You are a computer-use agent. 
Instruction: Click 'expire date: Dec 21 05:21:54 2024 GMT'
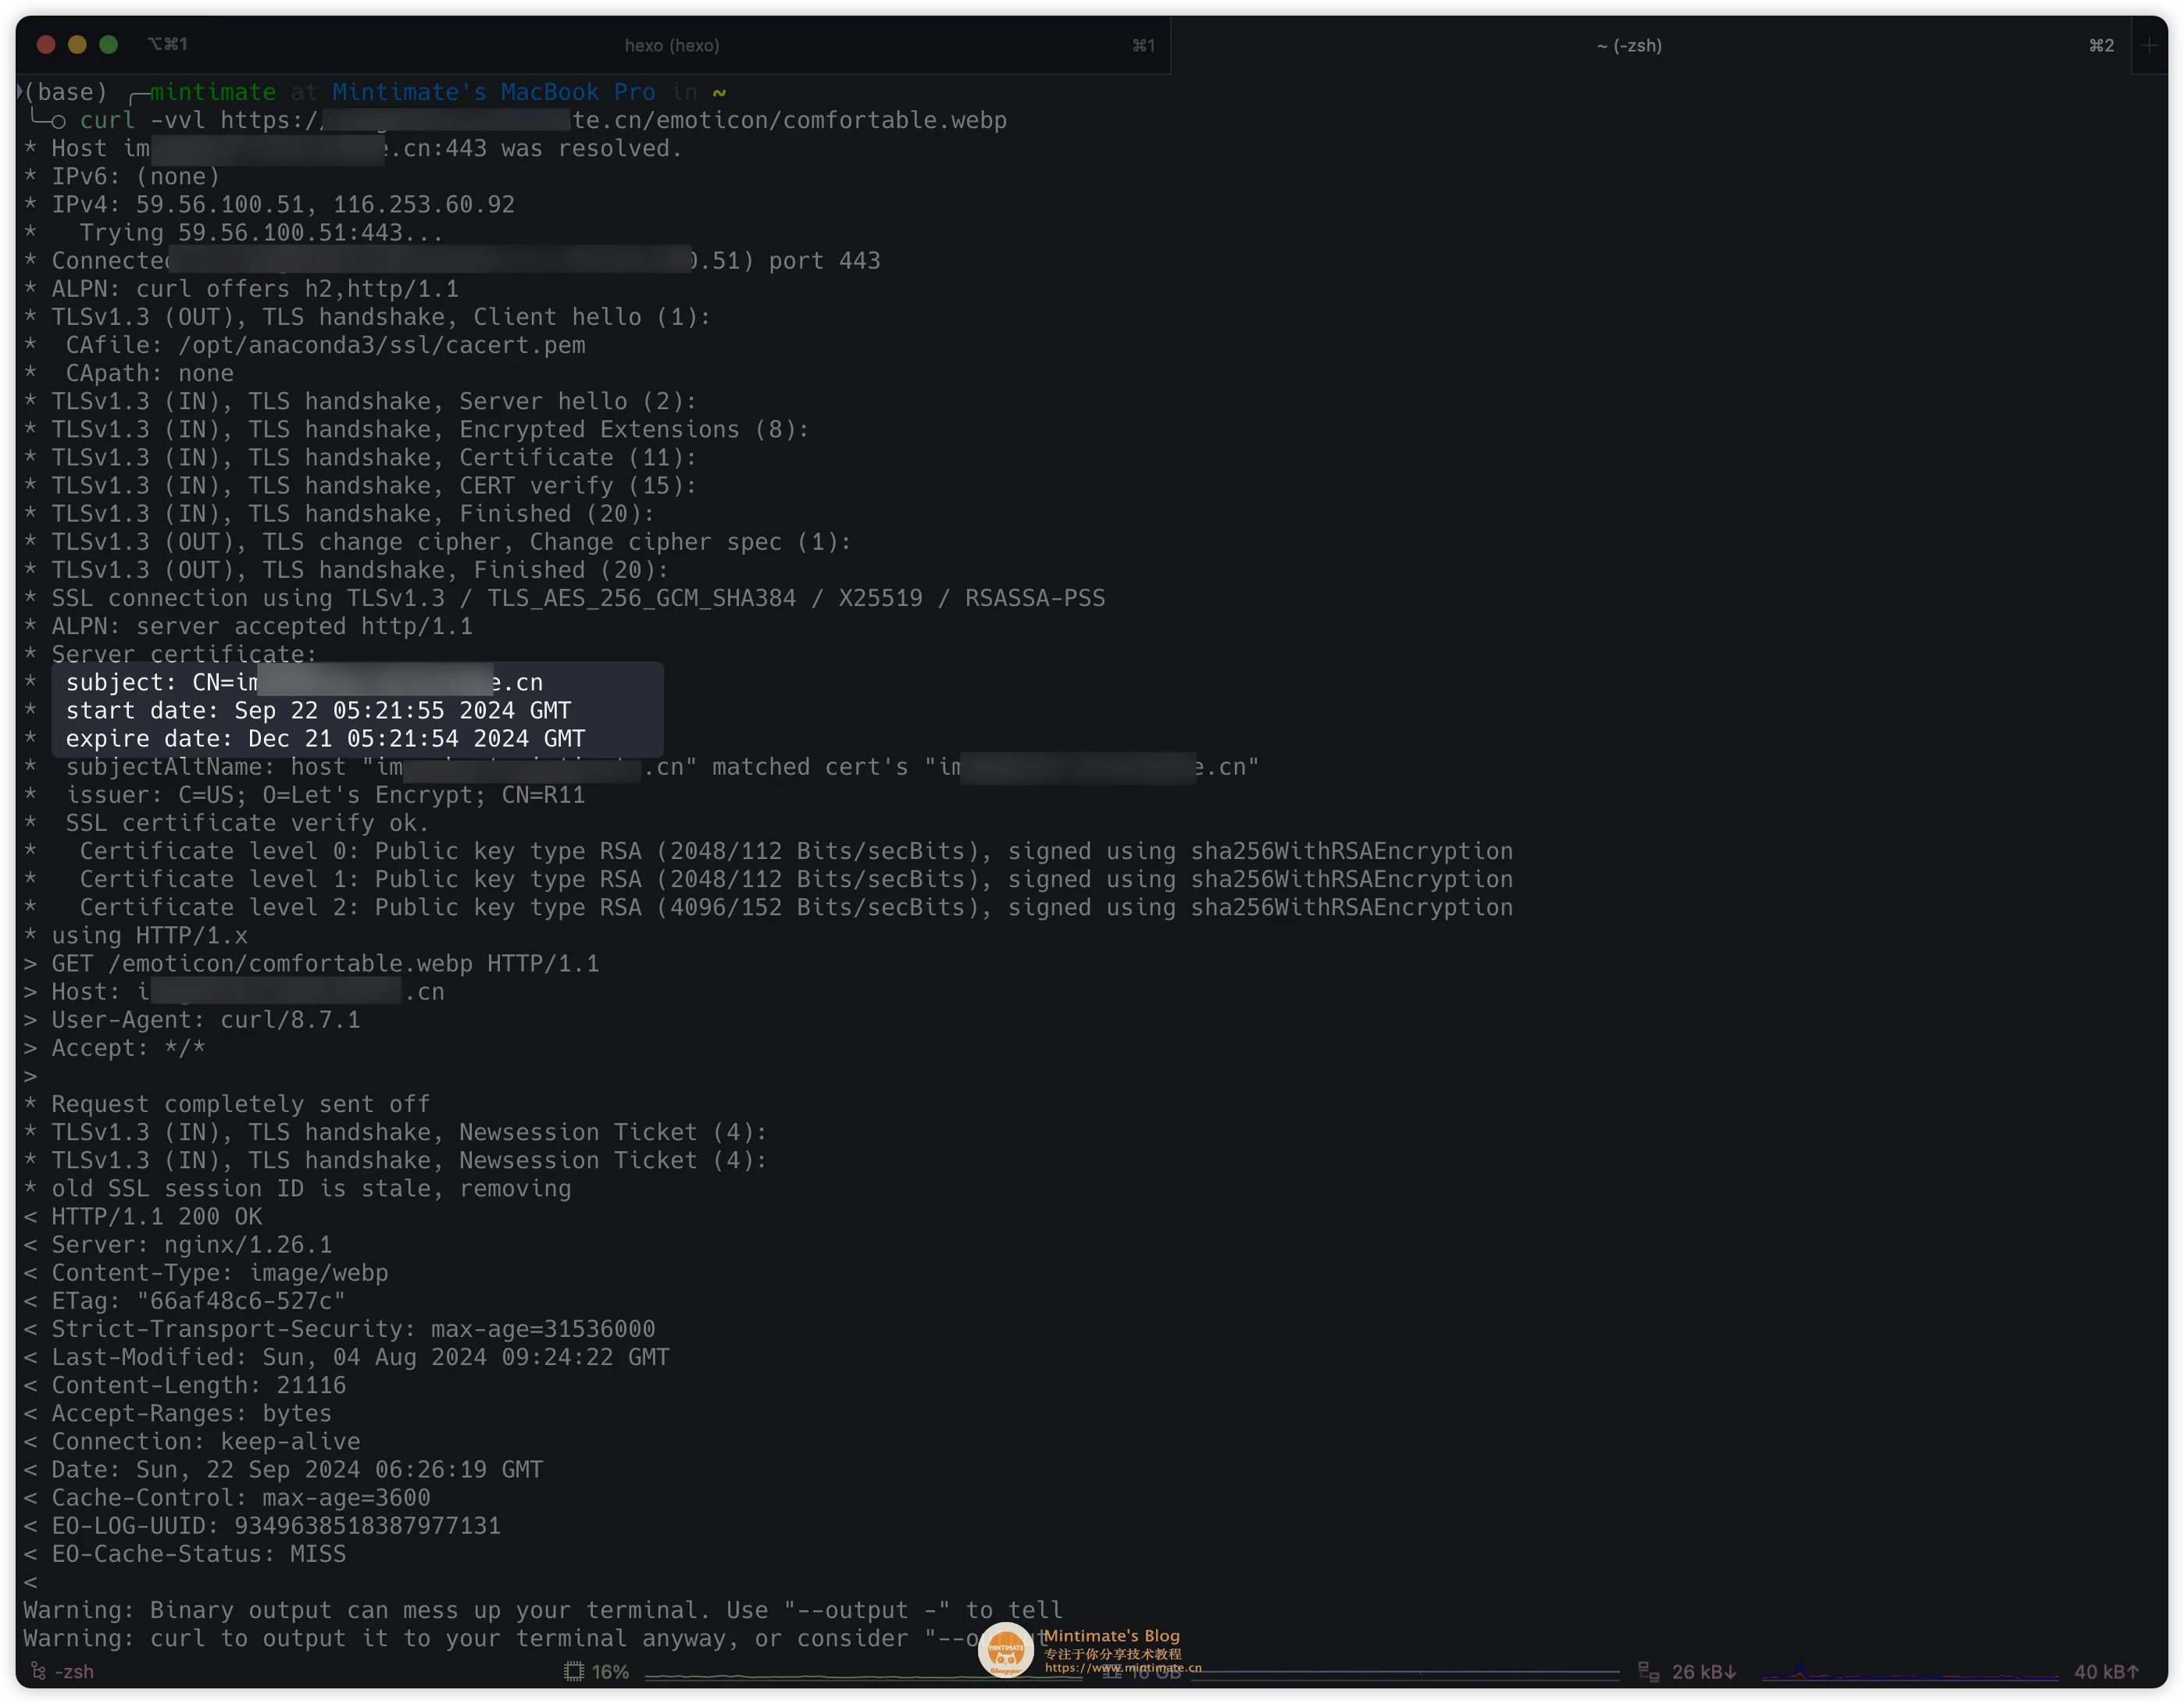(x=325, y=738)
